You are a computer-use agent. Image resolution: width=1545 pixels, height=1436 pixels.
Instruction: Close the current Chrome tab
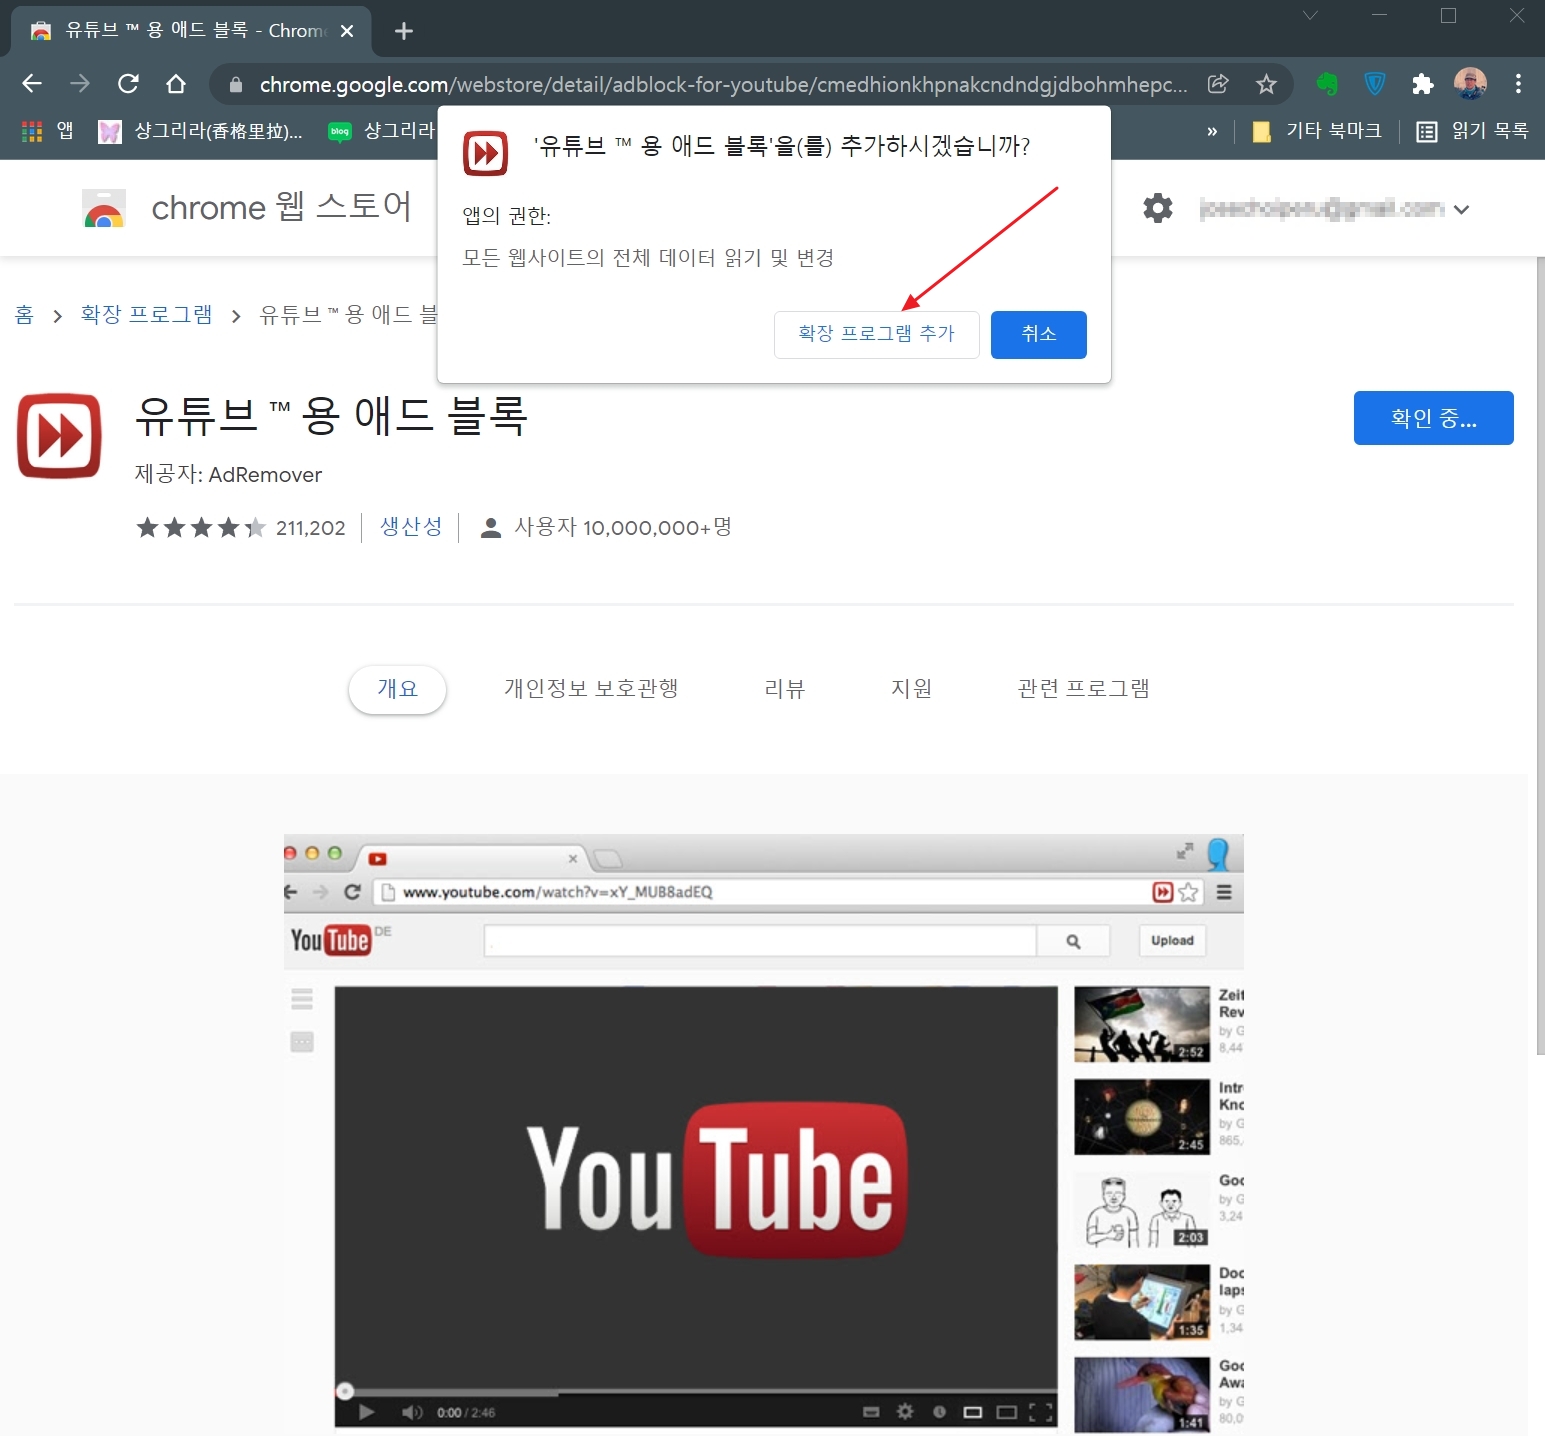click(x=347, y=31)
